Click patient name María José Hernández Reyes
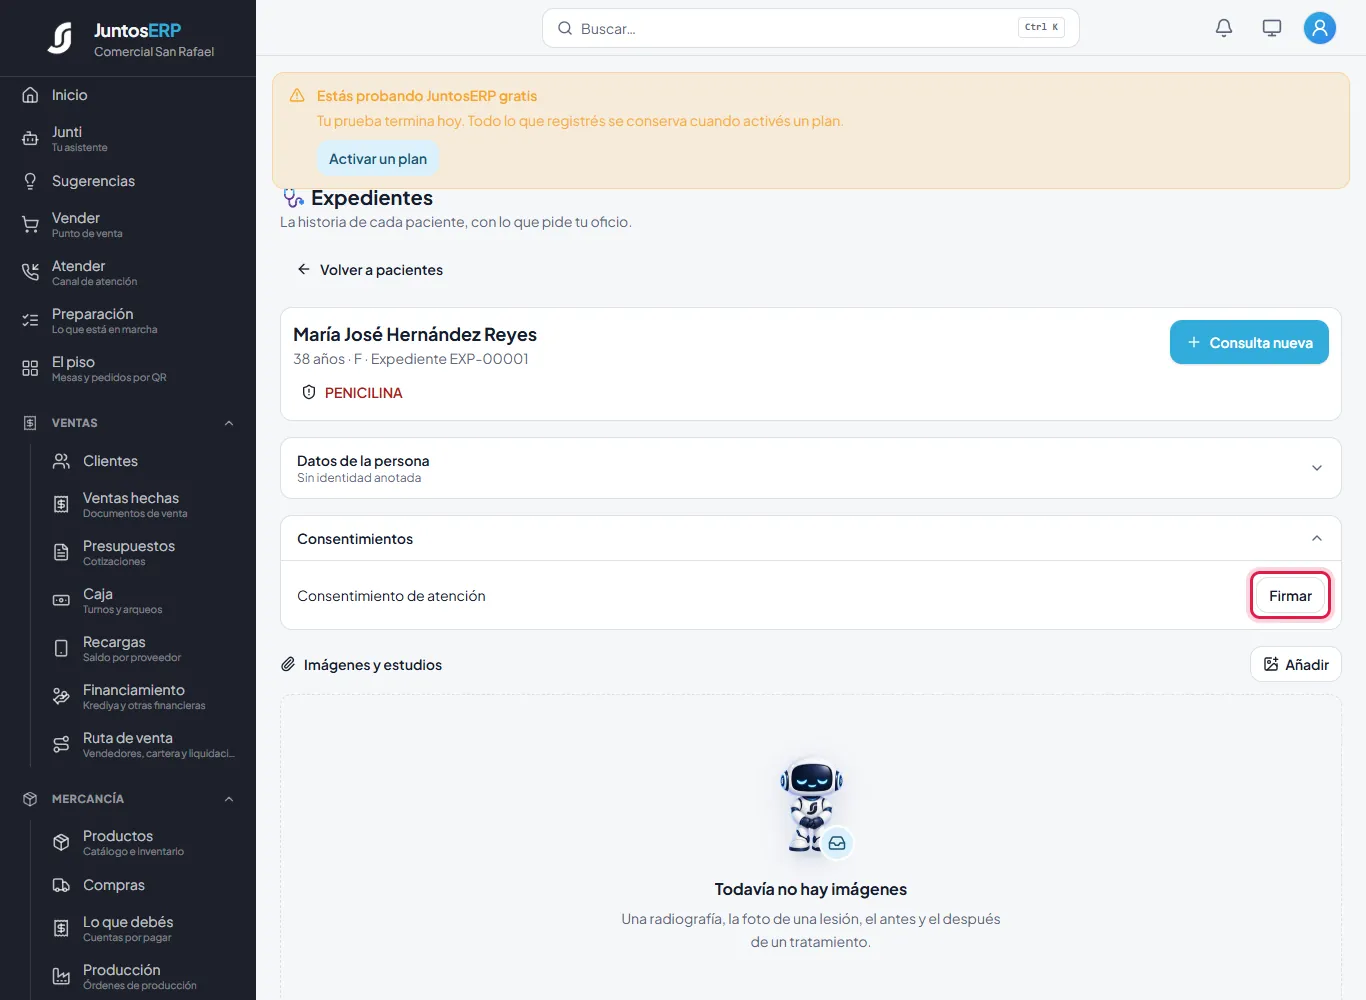1366x1000 pixels. pos(415,335)
